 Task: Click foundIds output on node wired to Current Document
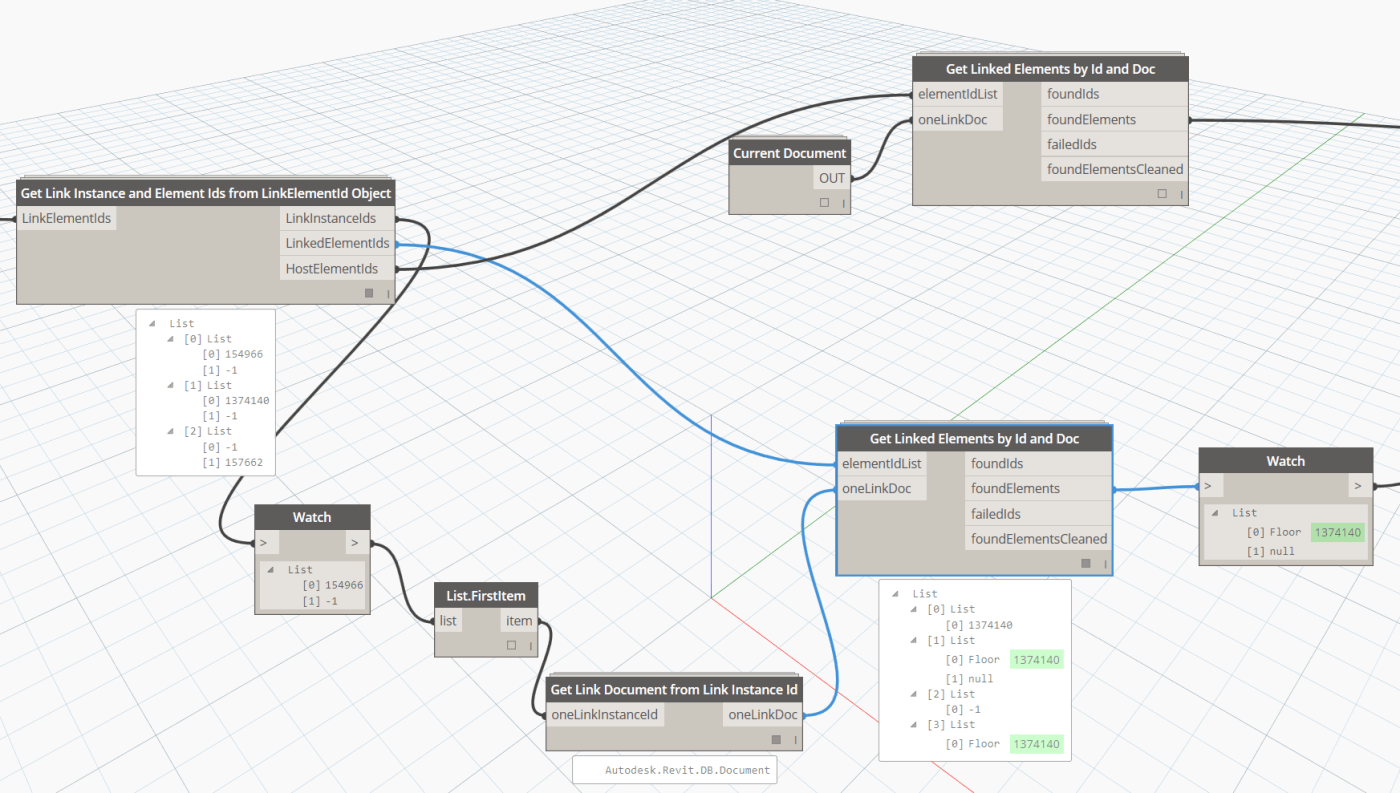tap(1114, 94)
